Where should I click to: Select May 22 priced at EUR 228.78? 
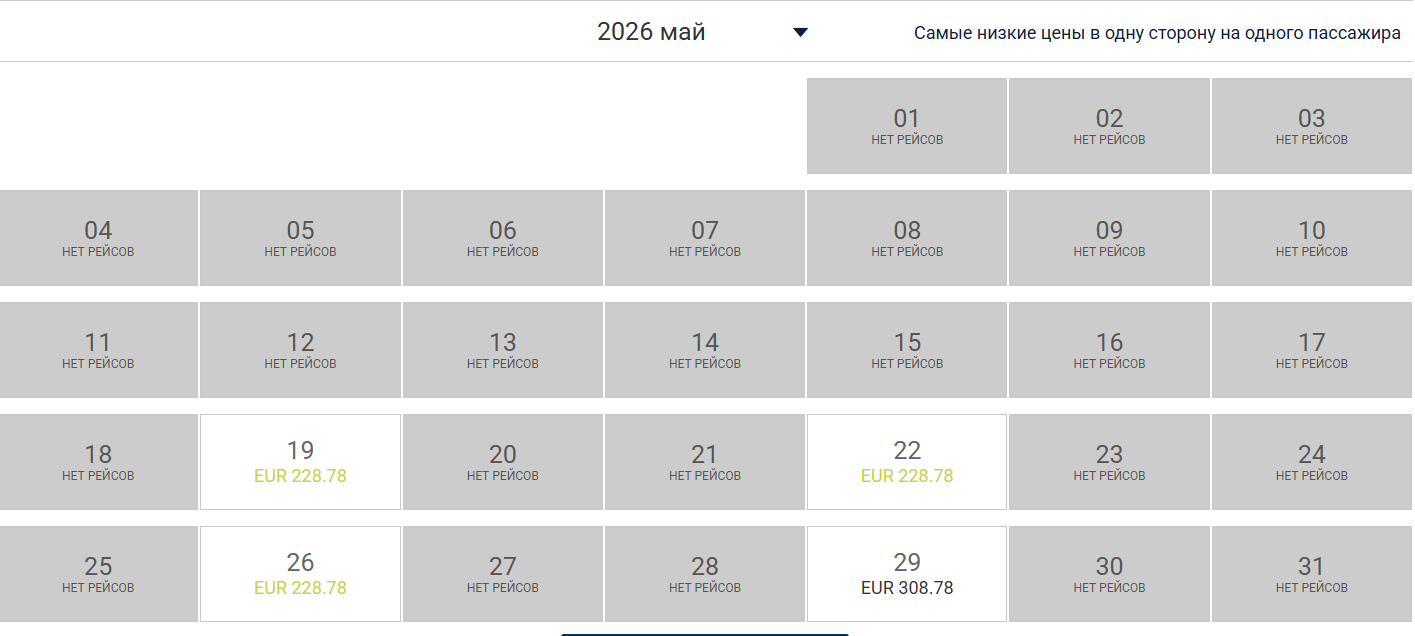pos(907,462)
